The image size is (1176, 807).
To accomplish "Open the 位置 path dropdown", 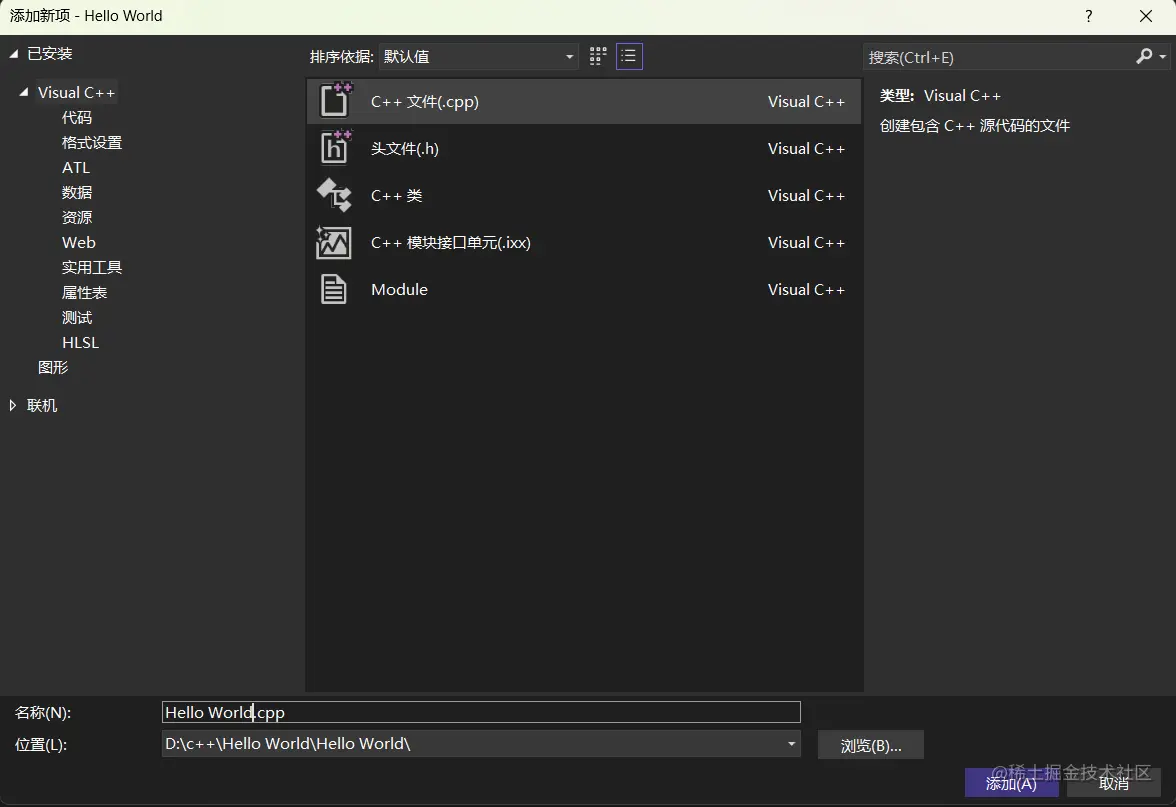I will (791, 744).
